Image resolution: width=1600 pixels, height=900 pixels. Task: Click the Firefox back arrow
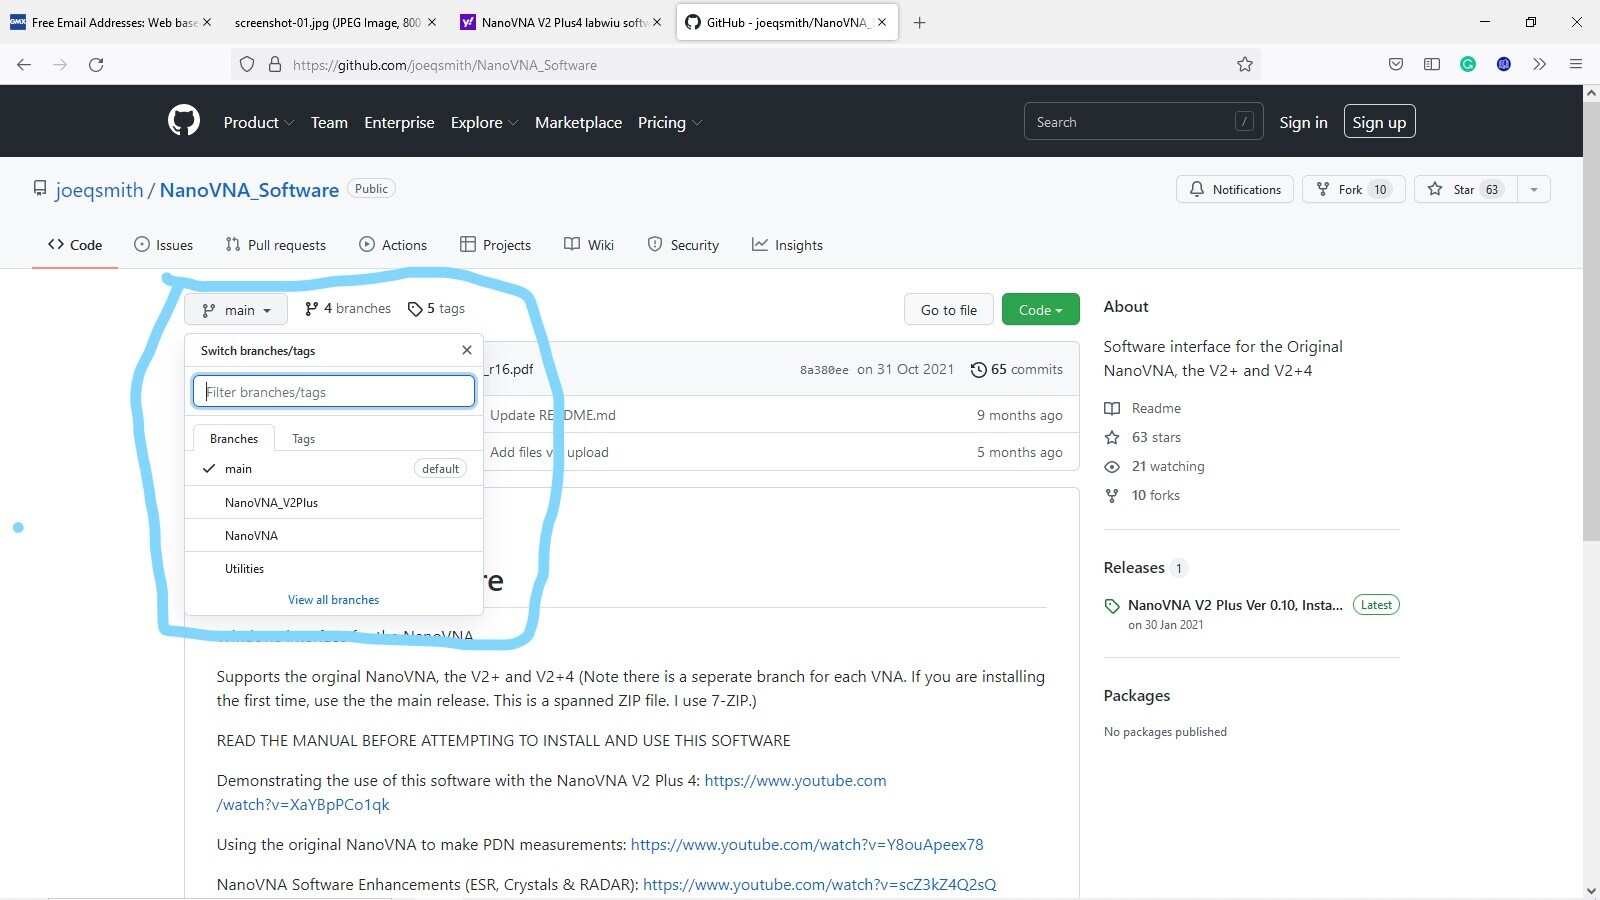tap(24, 64)
